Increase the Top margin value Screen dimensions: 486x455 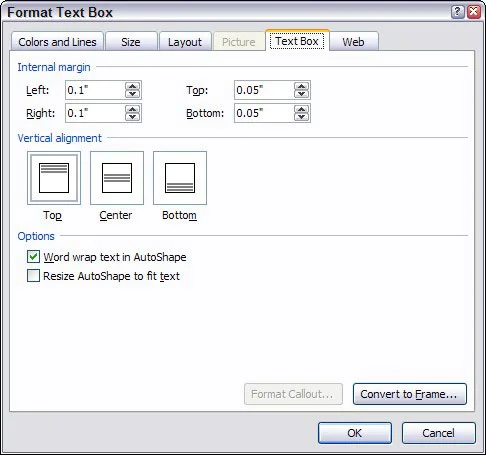click(x=302, y=86)
